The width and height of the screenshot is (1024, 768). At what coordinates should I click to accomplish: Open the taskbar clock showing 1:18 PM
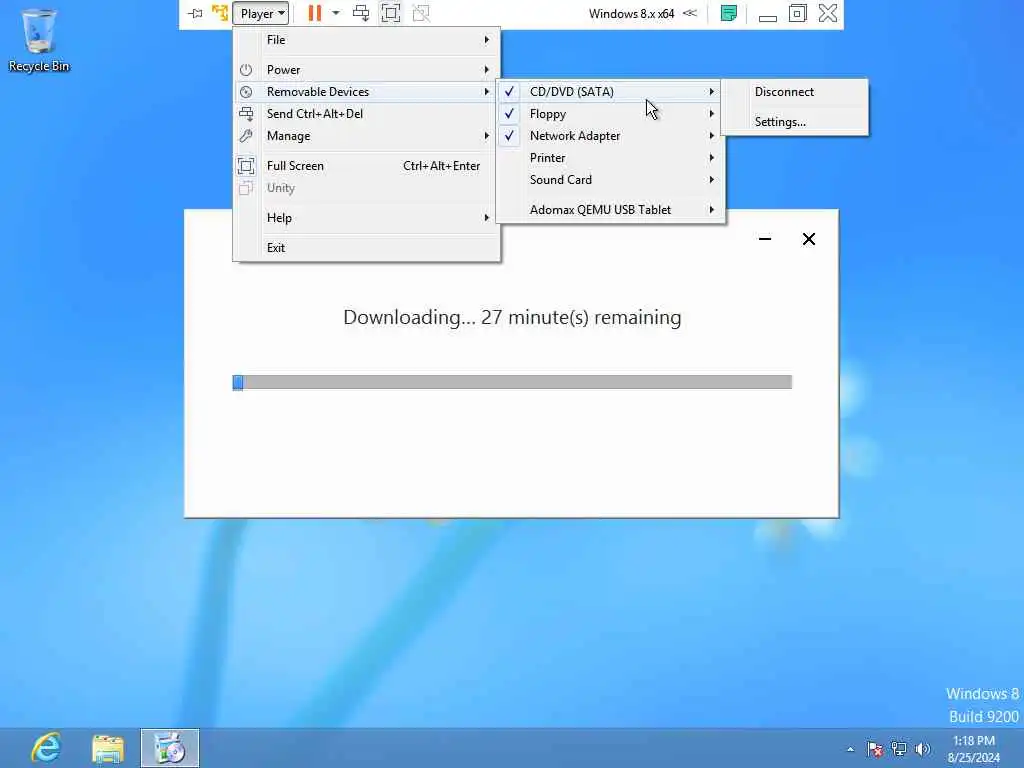tap(974, 748)
